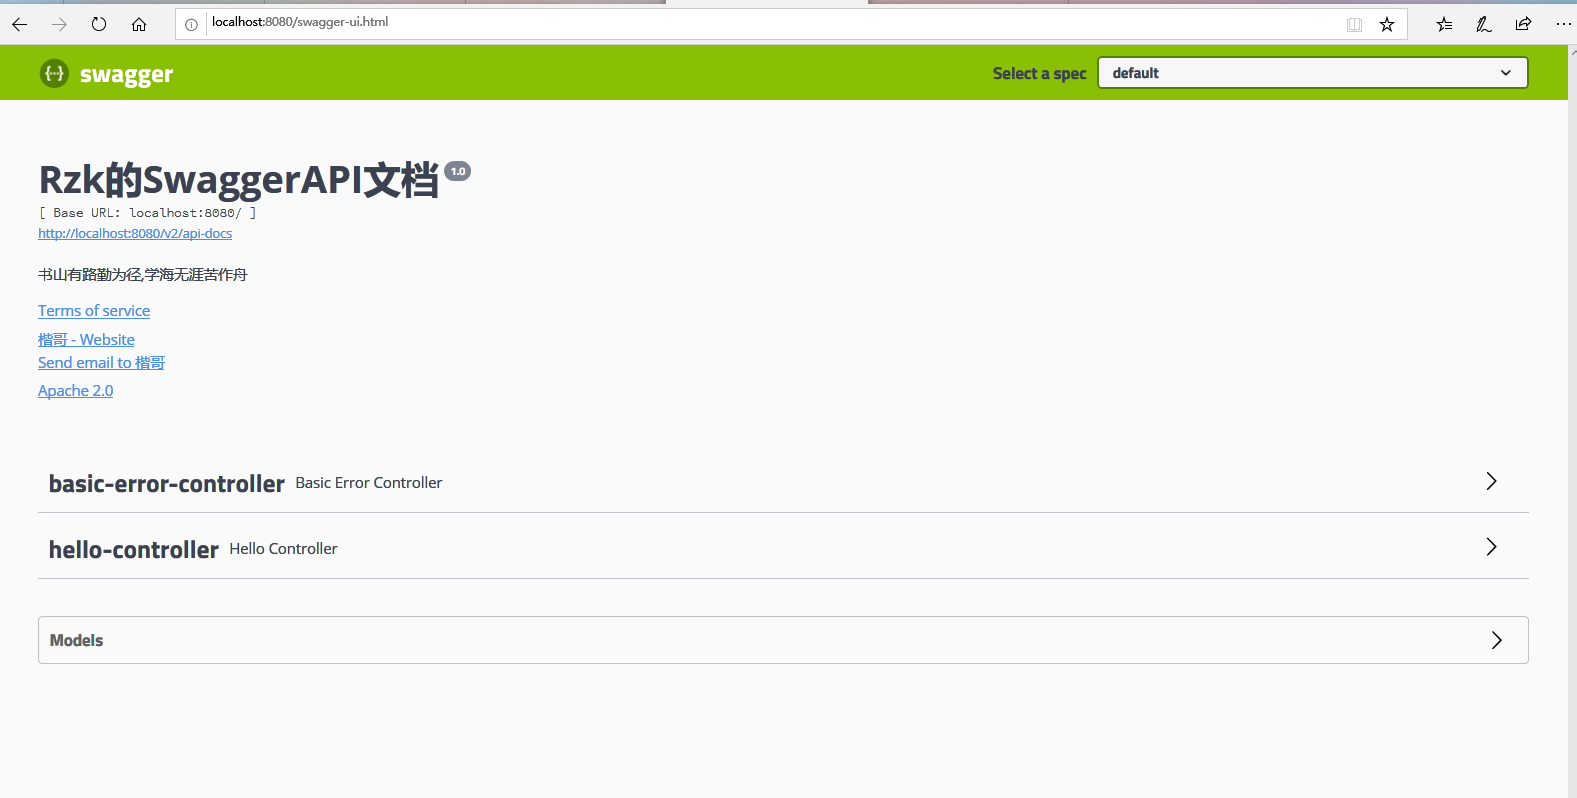Open Apache 2.0 license link
The image size is (1577, 798).
(x=75, y=391)
